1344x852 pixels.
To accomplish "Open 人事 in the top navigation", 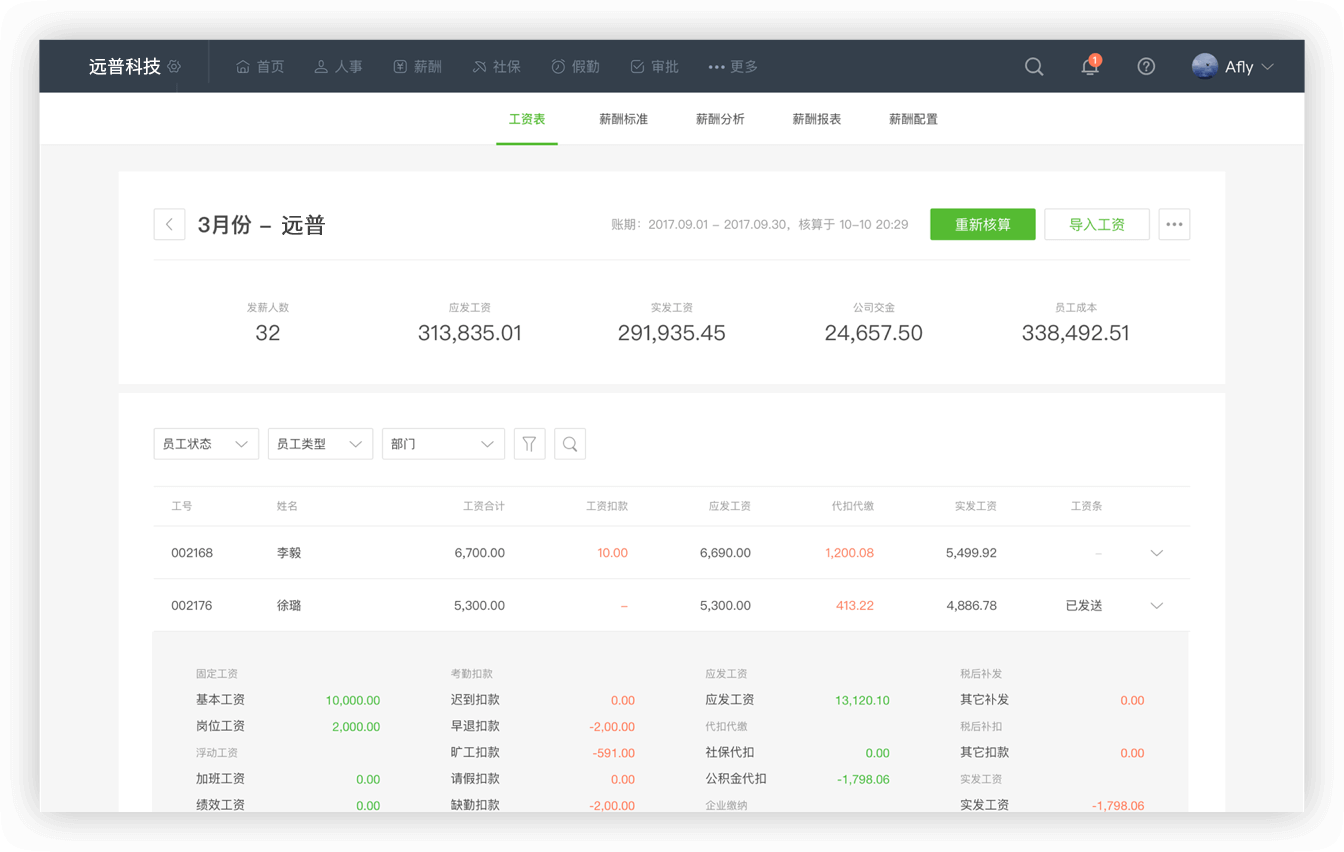I will (338, 67).
